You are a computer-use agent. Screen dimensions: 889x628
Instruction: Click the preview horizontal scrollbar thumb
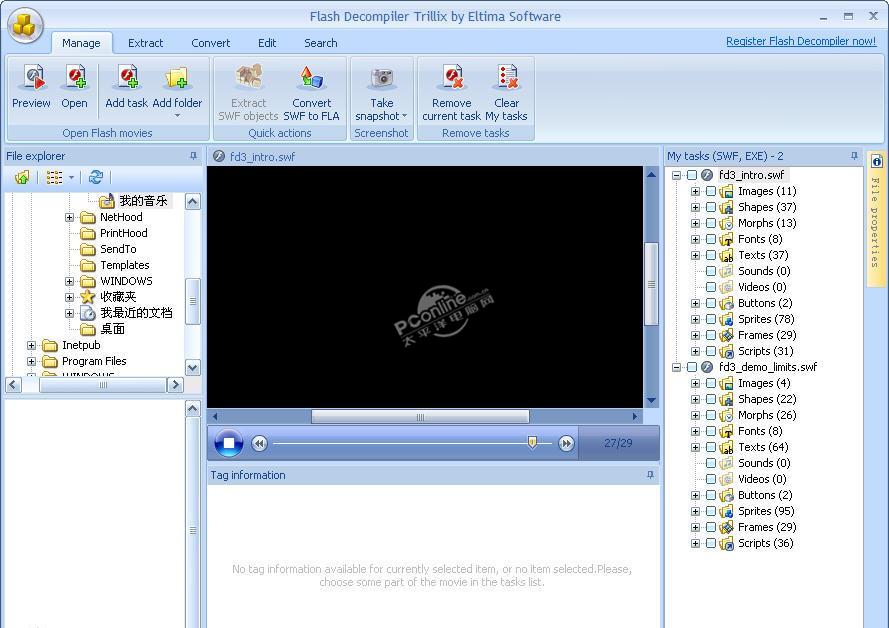pyautogui.click(x=420, y=417)
